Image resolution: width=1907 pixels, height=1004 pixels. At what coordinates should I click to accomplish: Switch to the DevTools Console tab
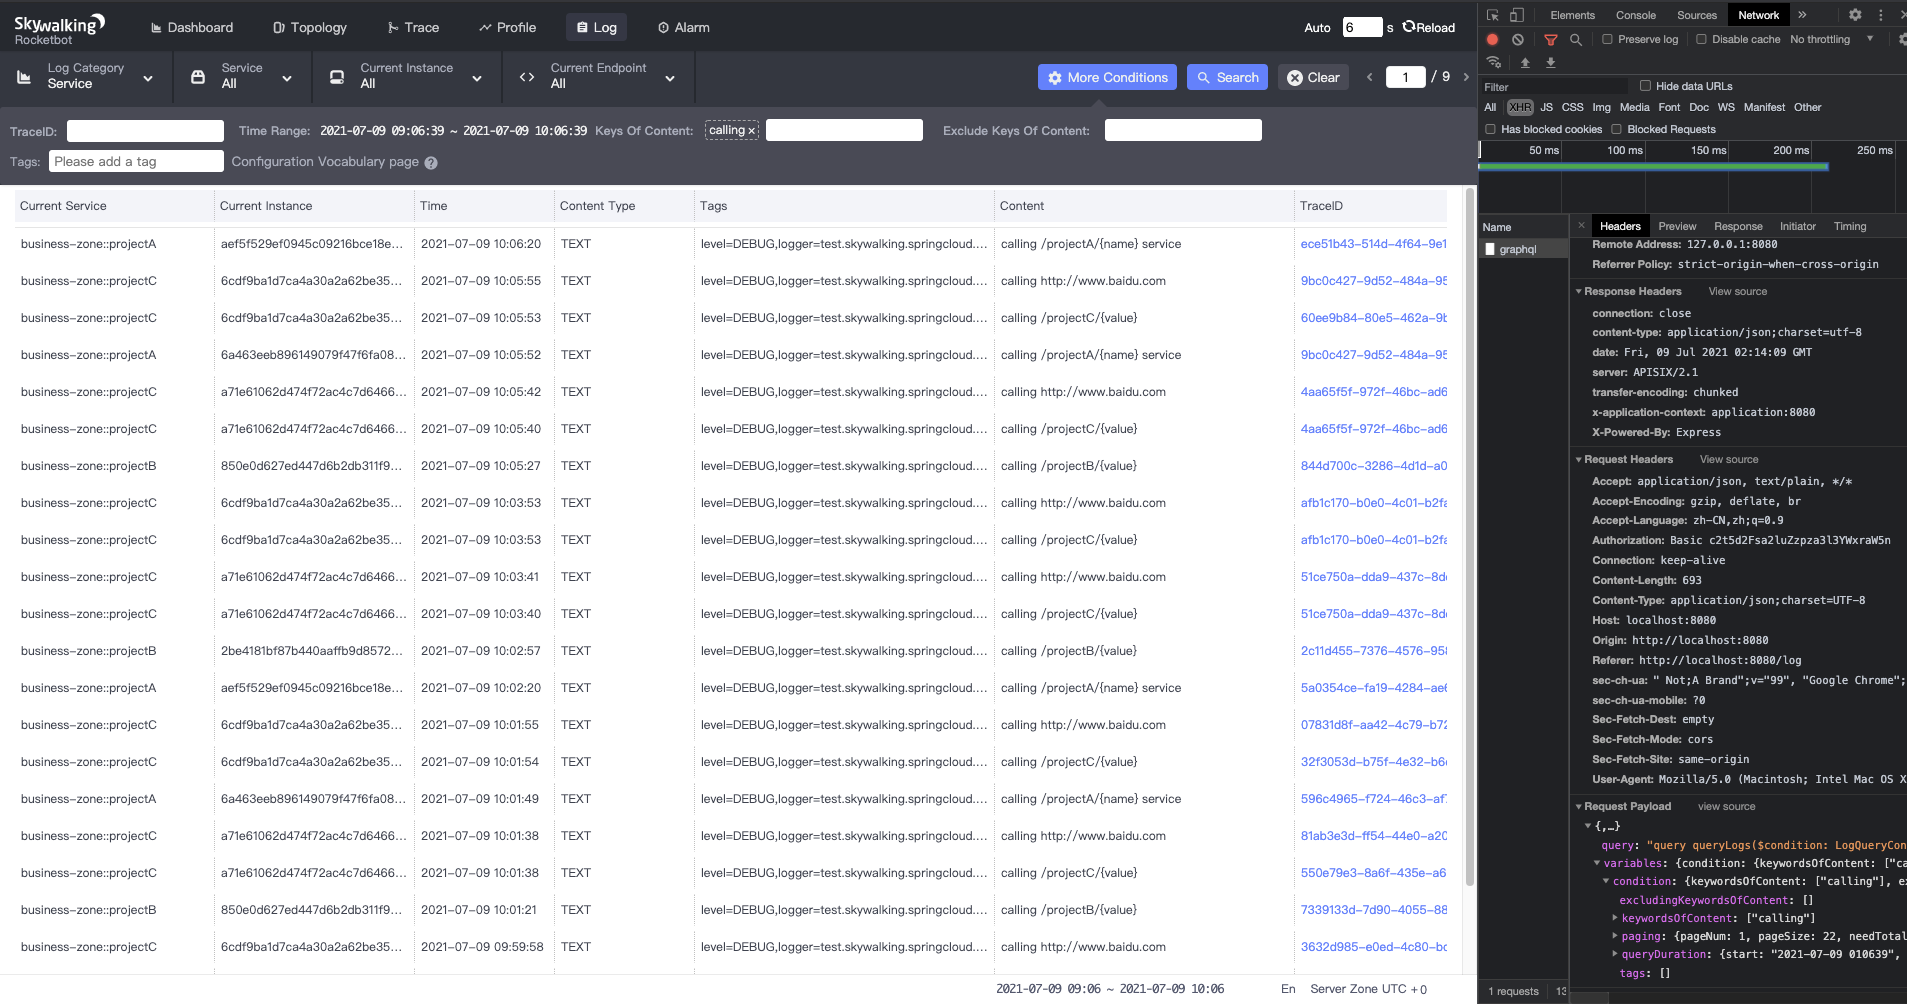click(x=1636, y=15)
